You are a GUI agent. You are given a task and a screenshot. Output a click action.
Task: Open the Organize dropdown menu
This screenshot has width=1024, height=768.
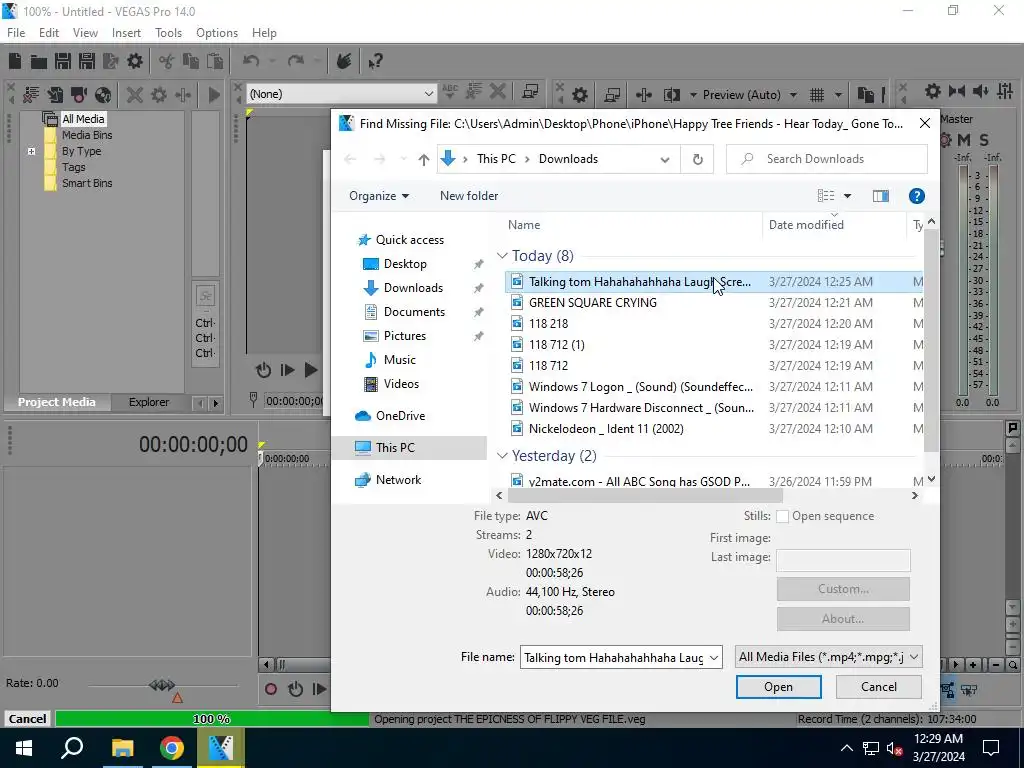click(x=379, y=196)
